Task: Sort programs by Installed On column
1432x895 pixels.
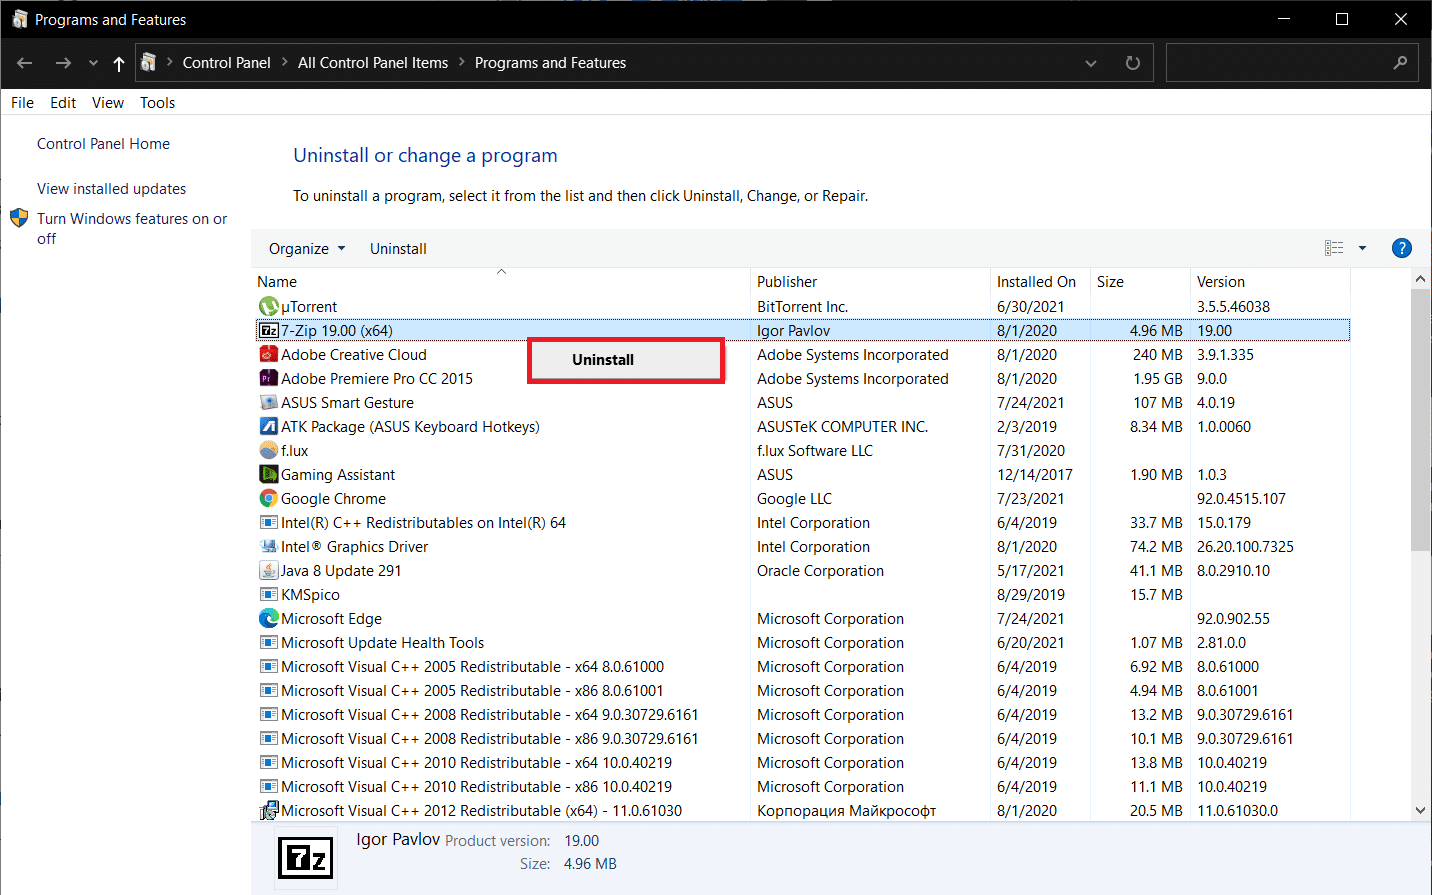Action: (x=1036, y=282)
